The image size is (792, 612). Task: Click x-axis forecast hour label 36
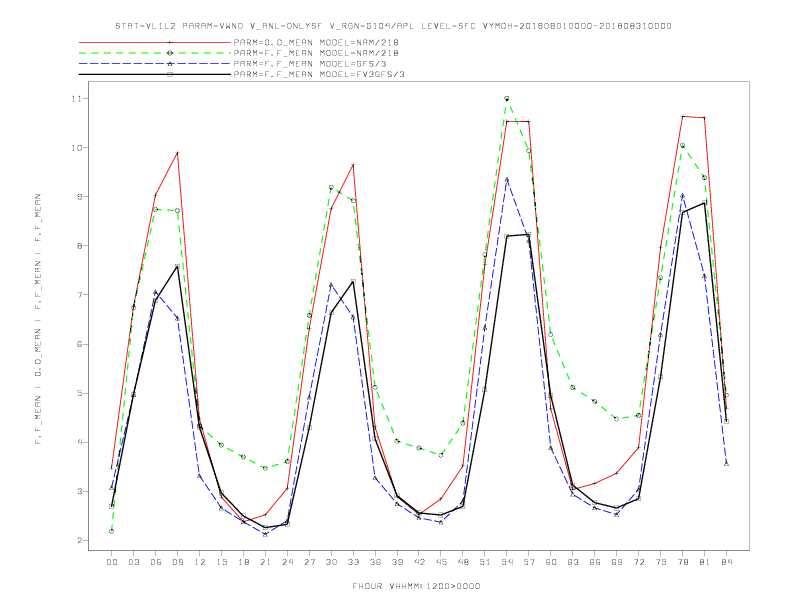click(x=375, y=562)
